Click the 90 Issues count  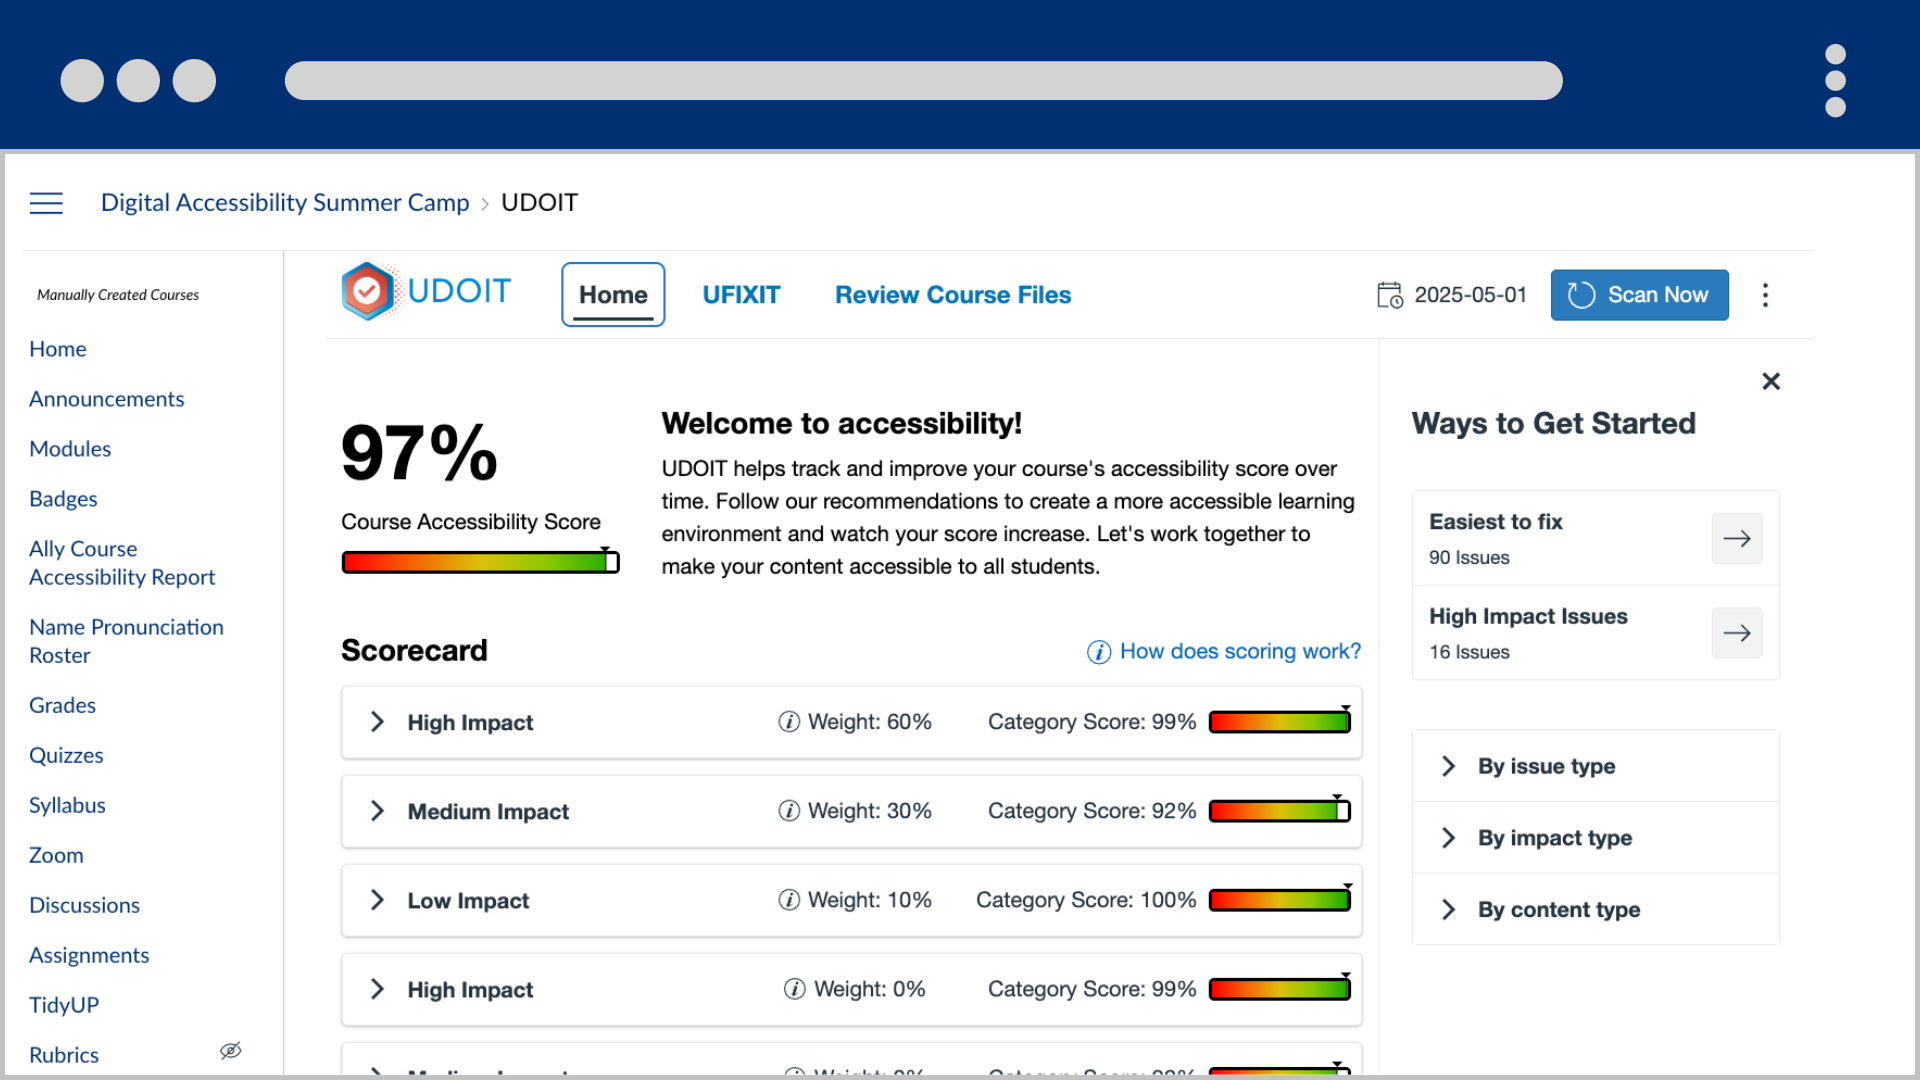click(x=1469, y=558)
